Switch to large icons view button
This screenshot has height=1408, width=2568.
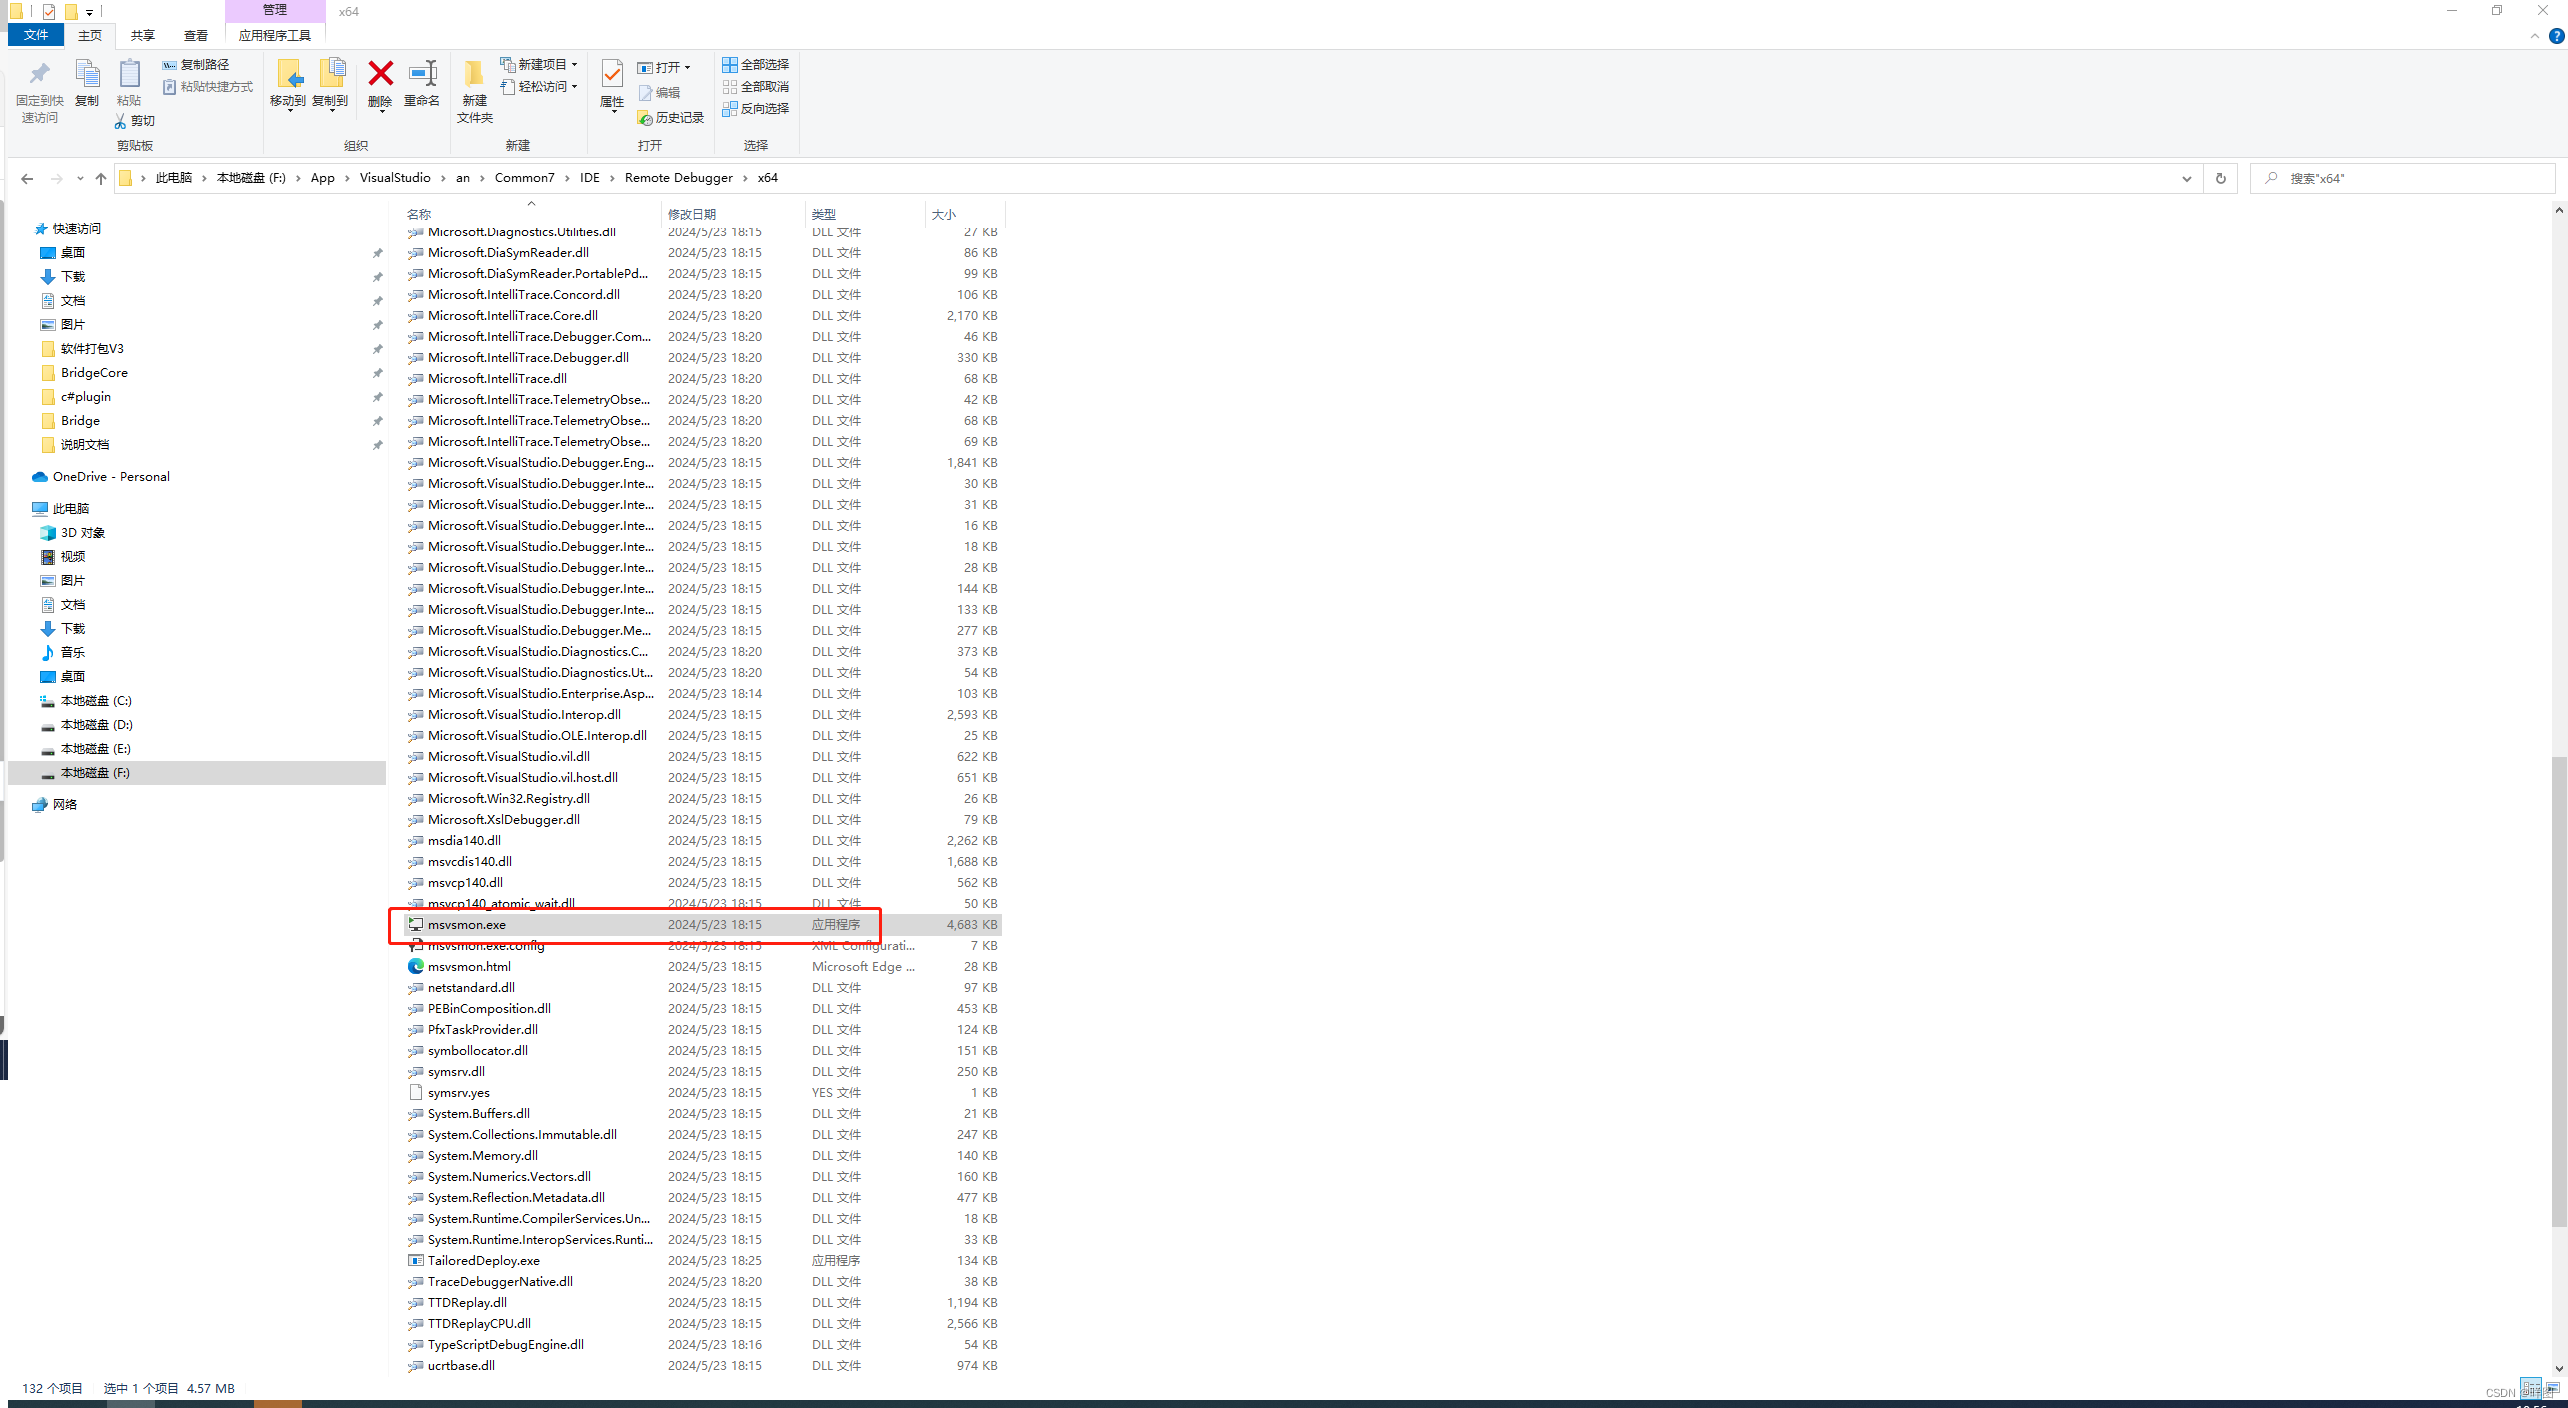pos(2552,1389)
